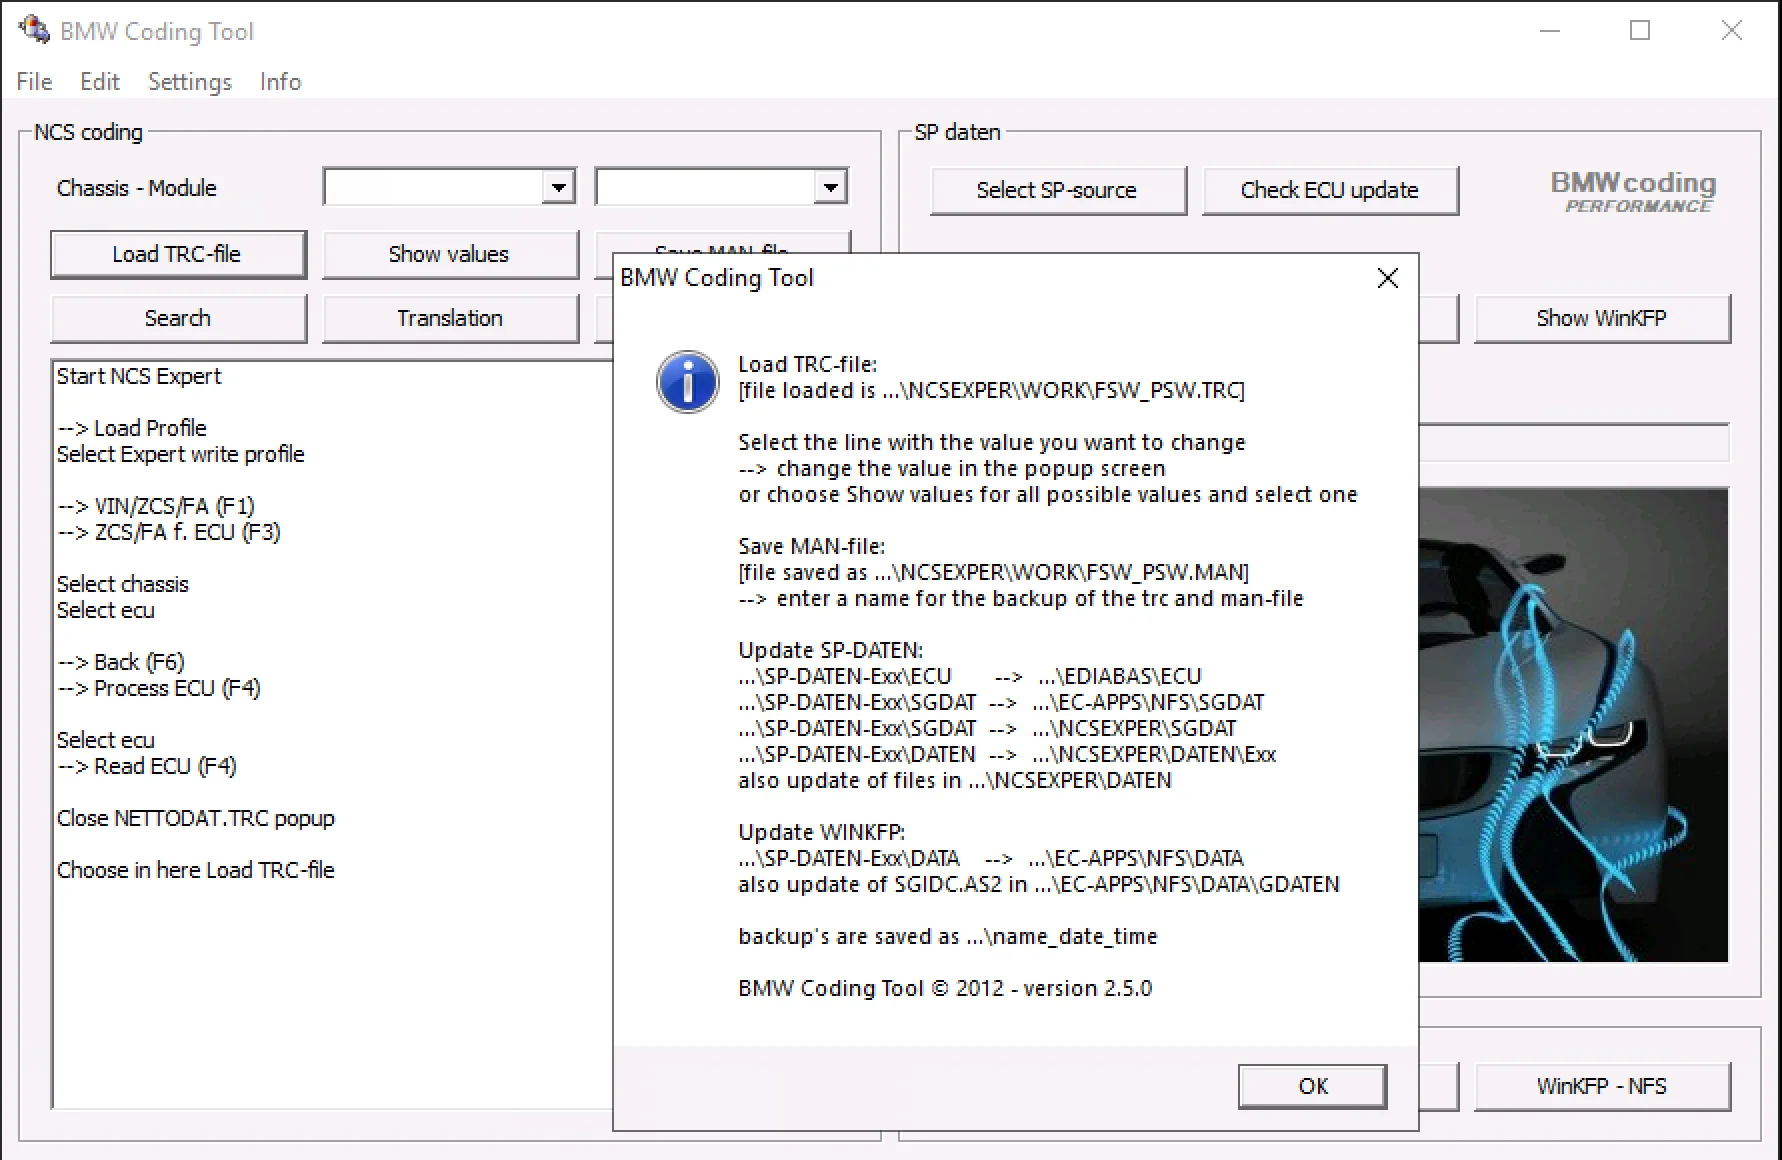Open the Edit menu
The image size is (1782, 1160).
pyautogui.click(x=100, y=82)
